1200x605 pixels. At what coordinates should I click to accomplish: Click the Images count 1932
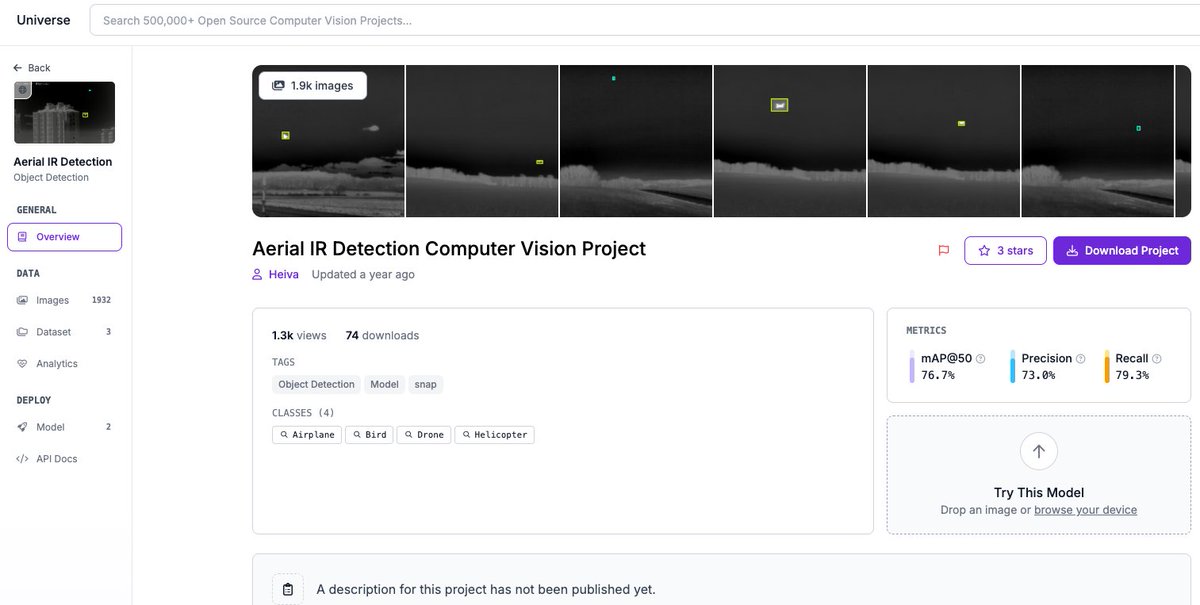pyautogui.click(x=101, y=300)
